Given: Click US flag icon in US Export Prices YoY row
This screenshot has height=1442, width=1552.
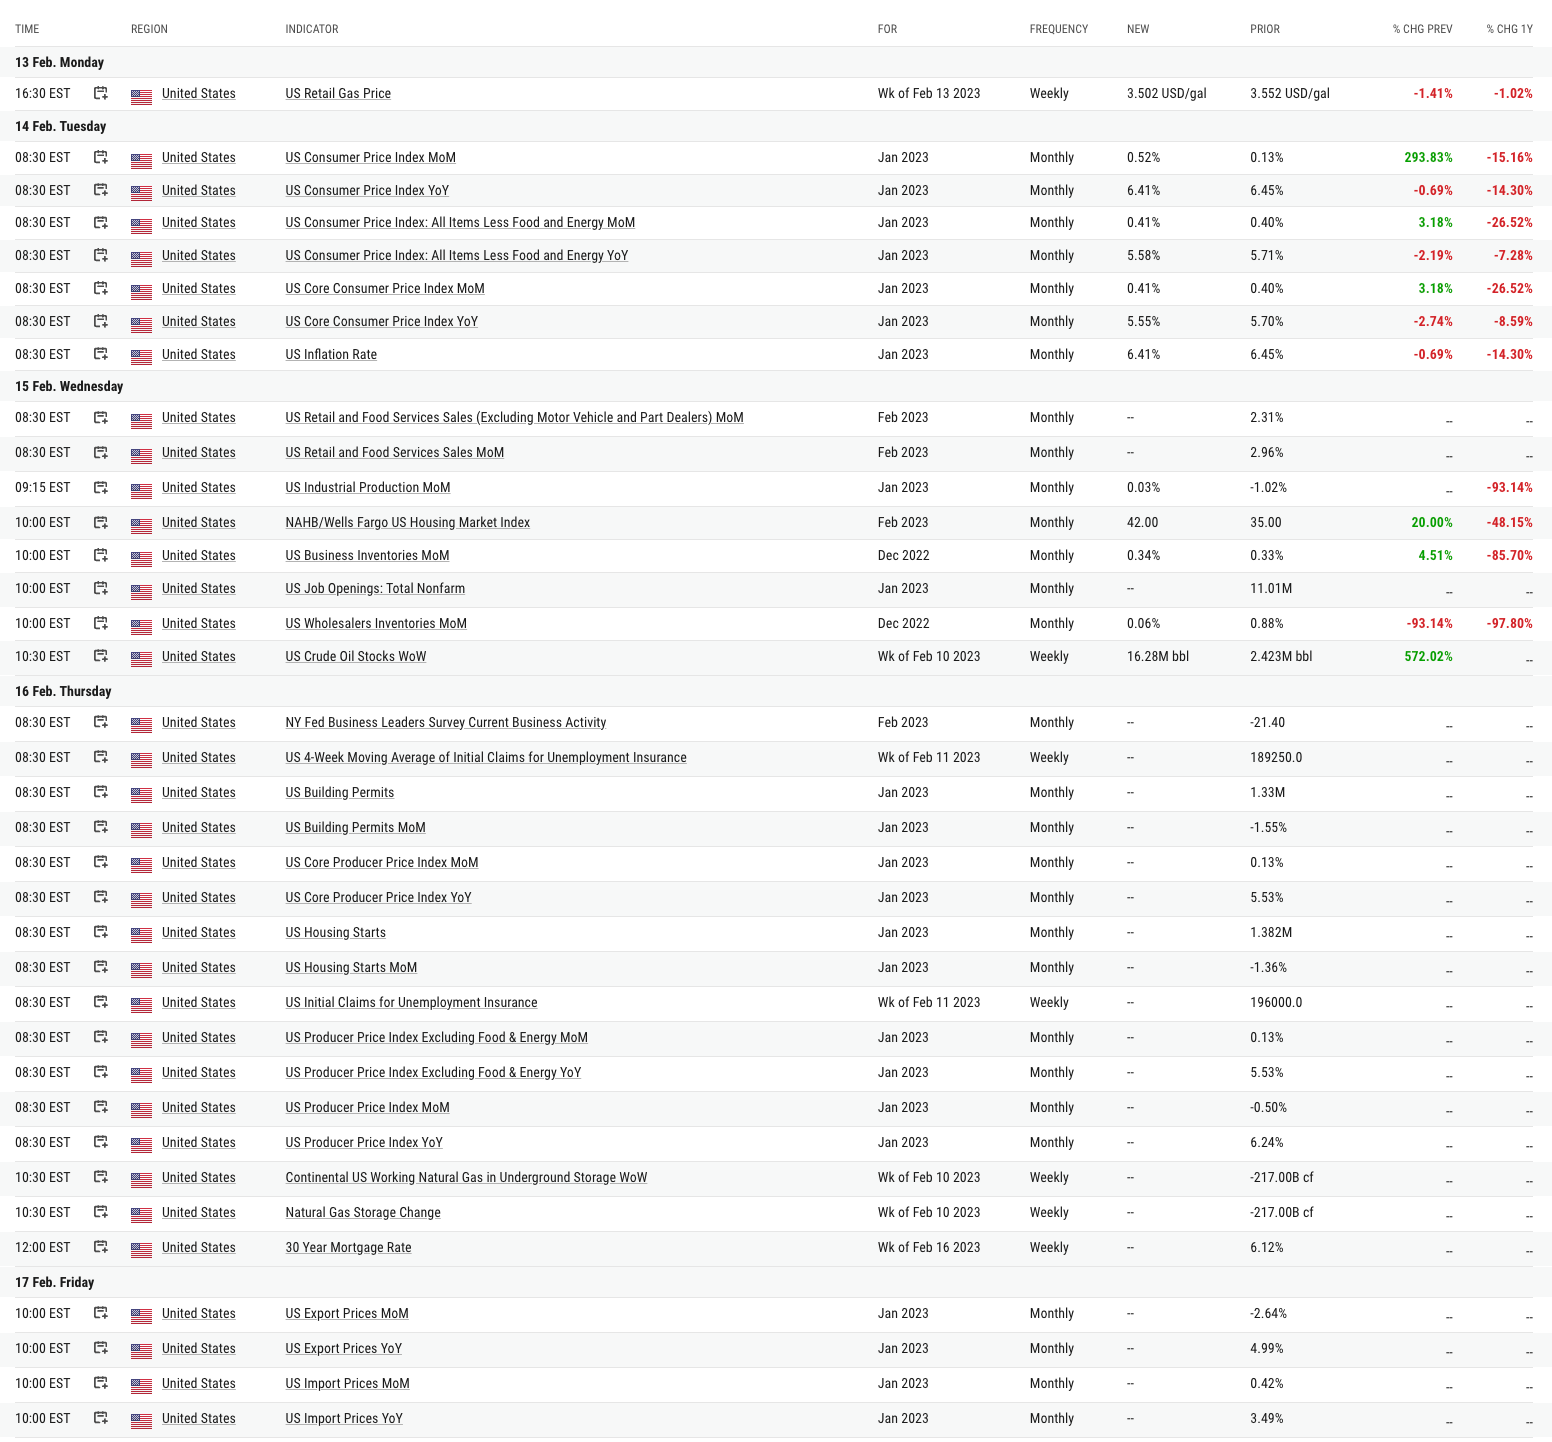Looking at the screenshot, I should point(142,1350).
